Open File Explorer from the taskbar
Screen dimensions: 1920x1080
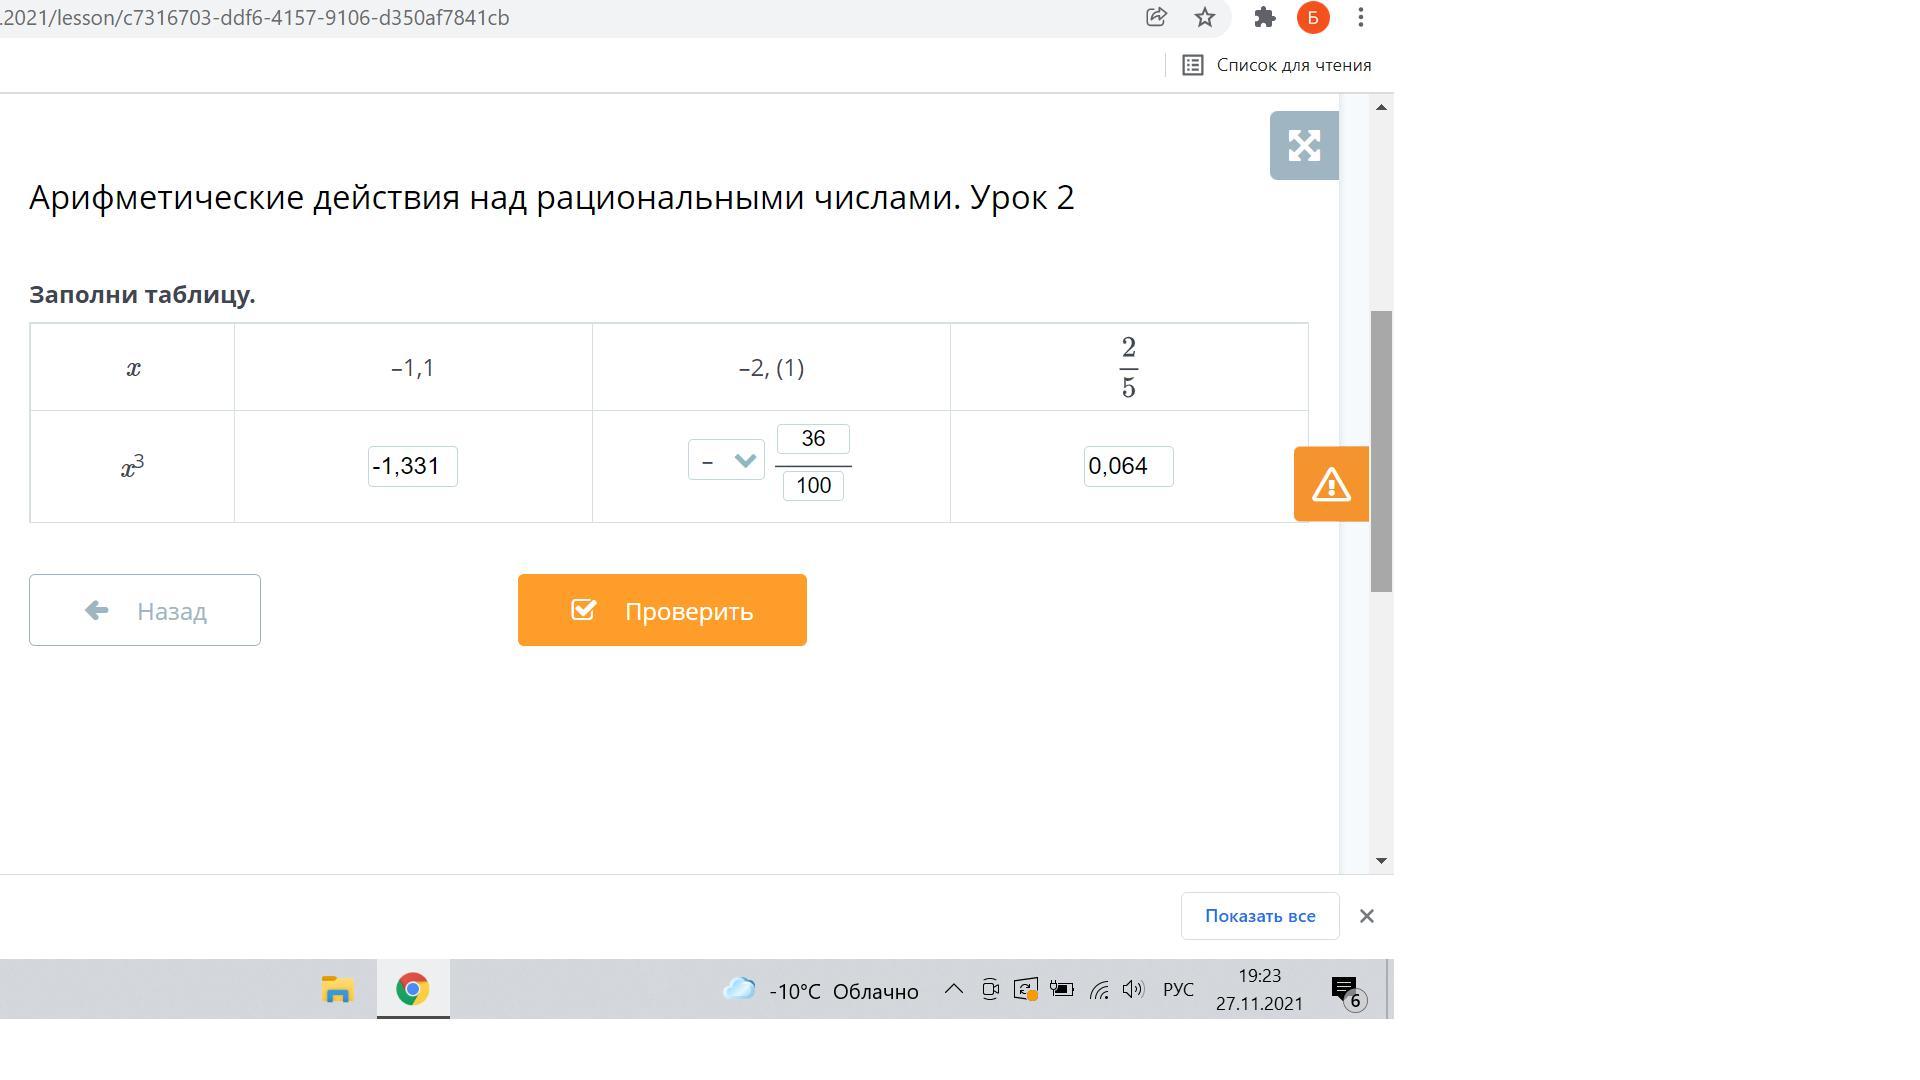337,990
